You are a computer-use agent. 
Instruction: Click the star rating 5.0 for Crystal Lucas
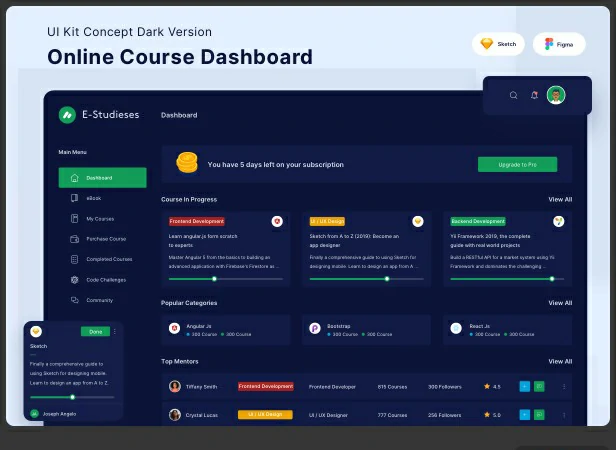(x=492, y=415)
